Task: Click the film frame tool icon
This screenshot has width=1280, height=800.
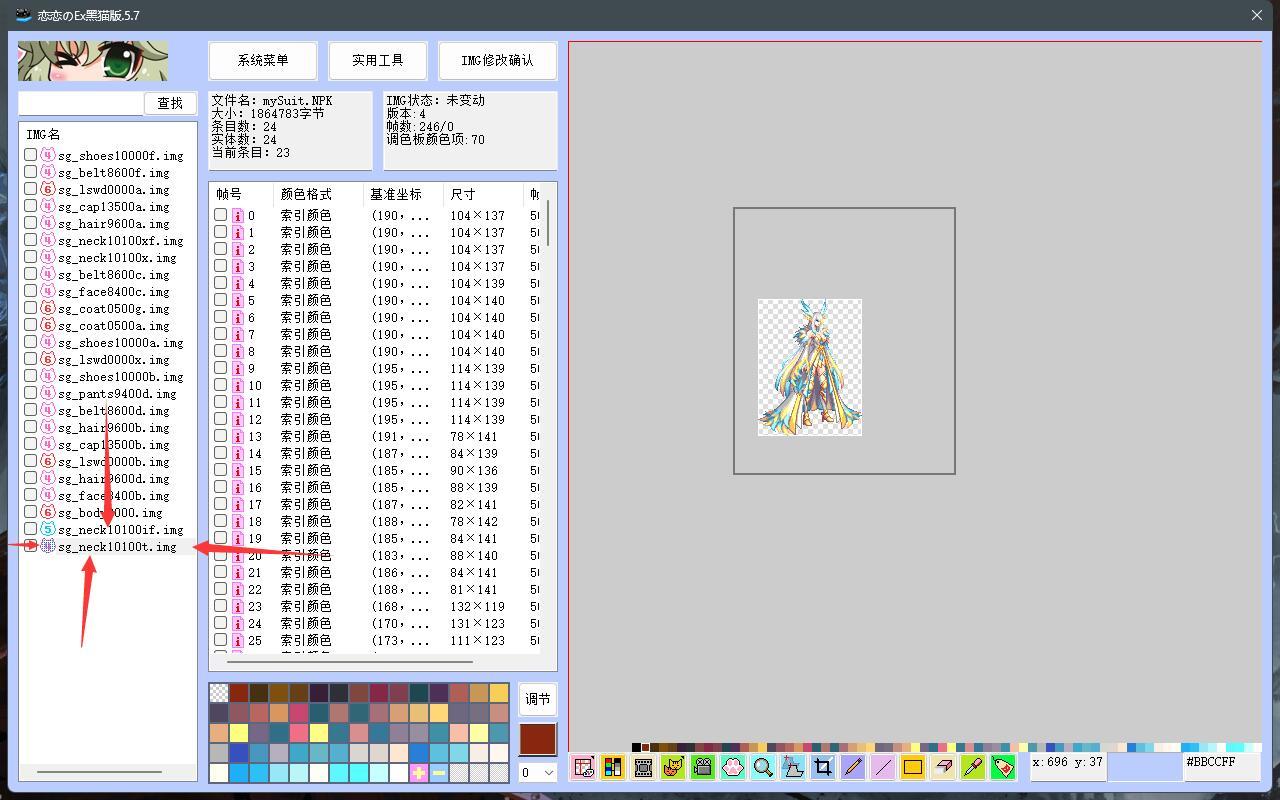Action: click(643, 767)
